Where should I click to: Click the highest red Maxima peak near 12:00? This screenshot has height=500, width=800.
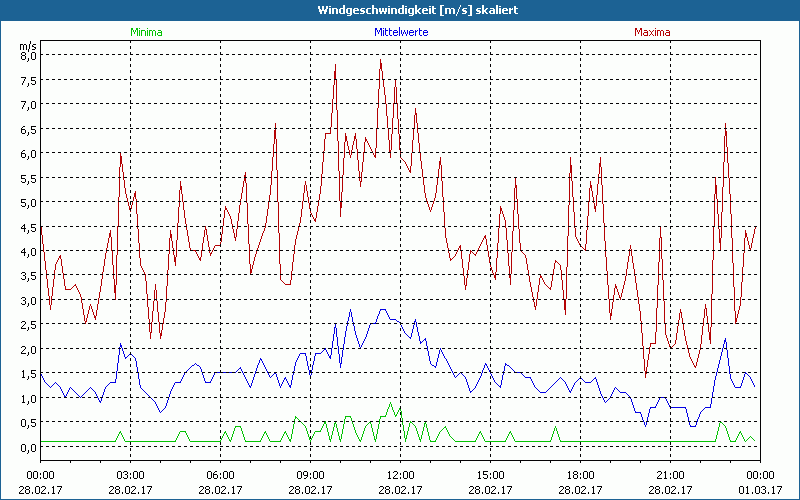coord(380,60)
